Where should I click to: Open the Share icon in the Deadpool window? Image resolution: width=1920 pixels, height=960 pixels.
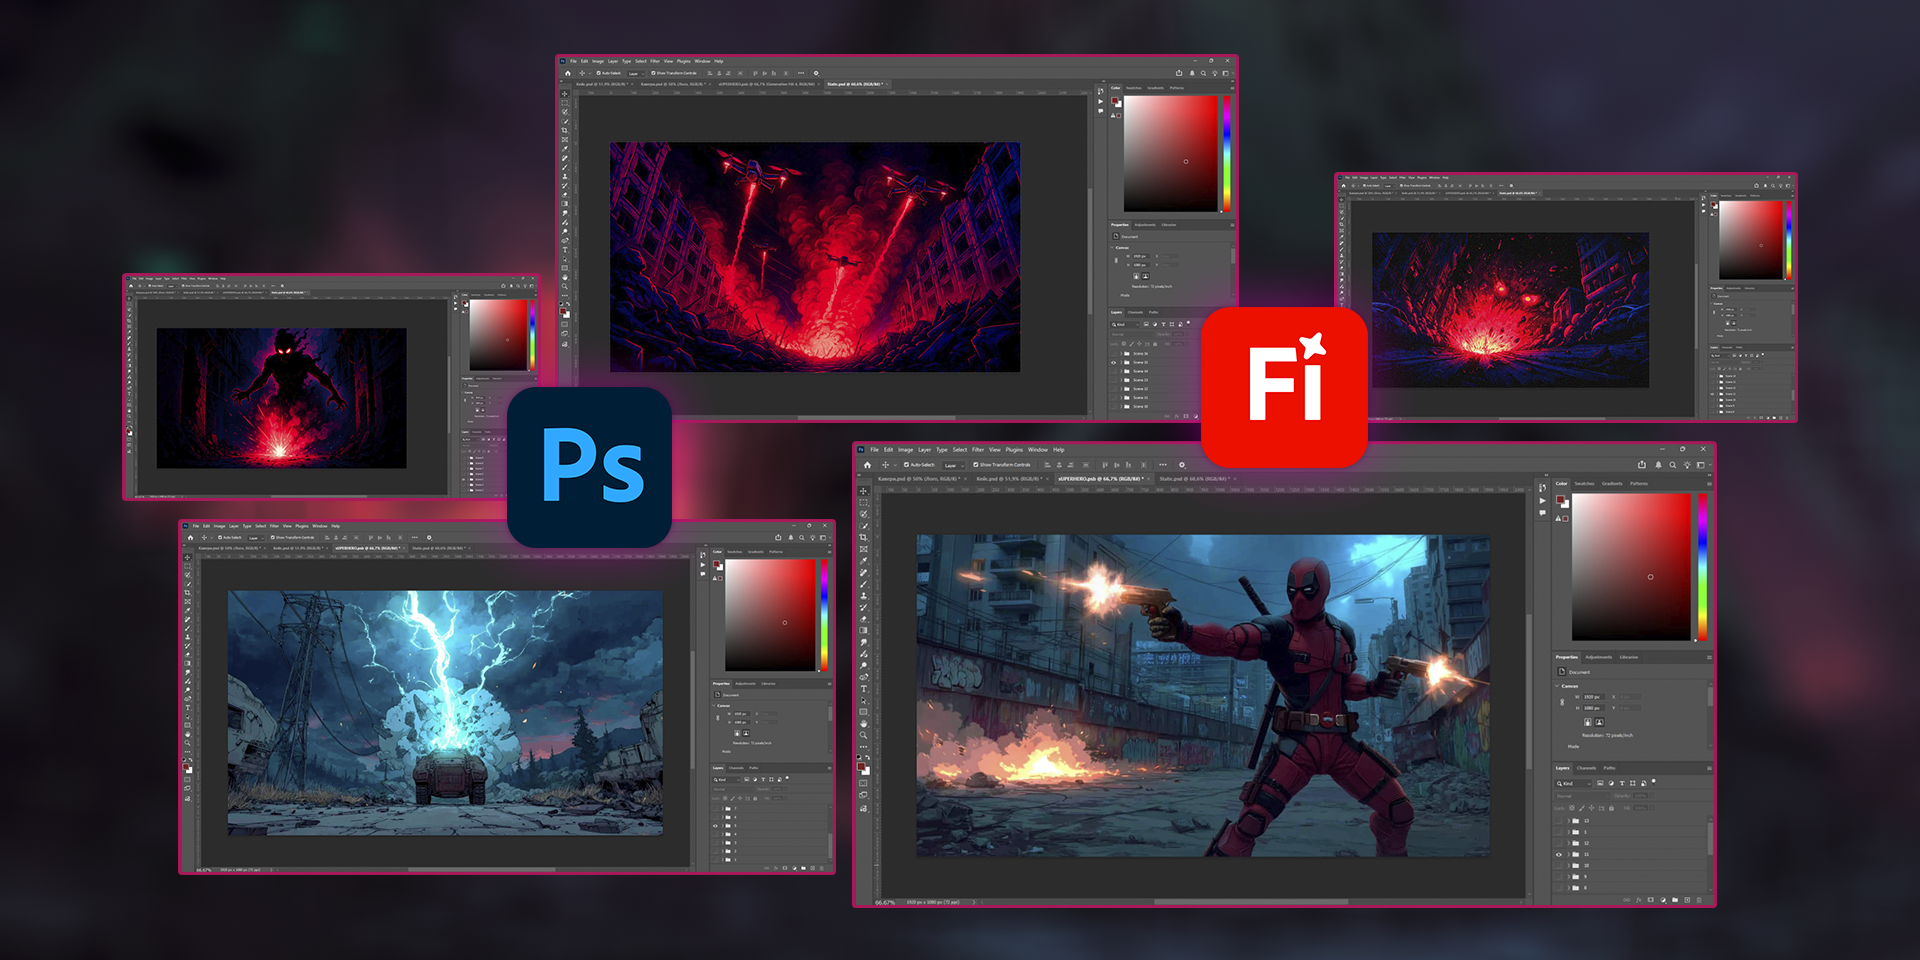click(1641, 465)
